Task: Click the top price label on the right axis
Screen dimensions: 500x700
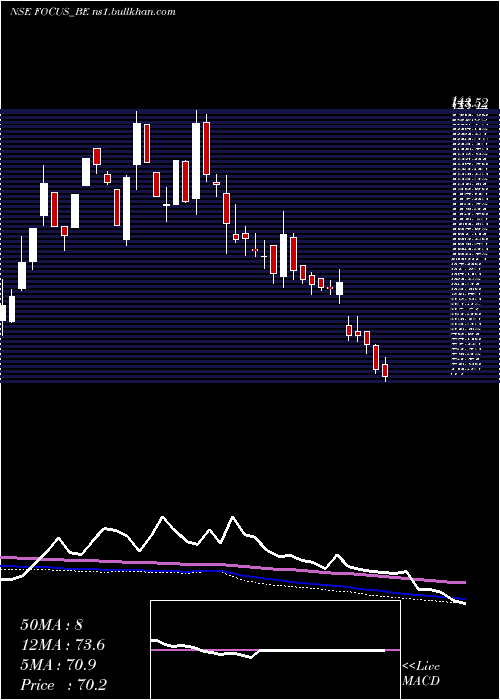Action: click(469, 103)
